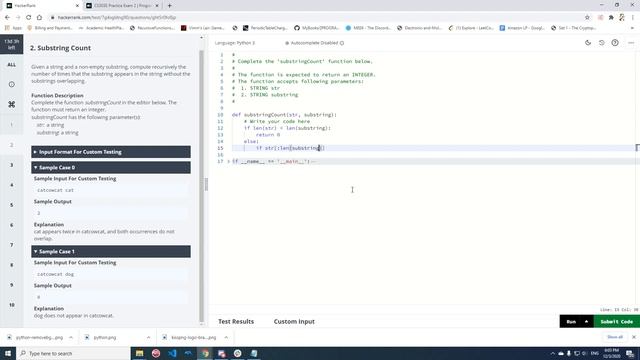Viewport: 640px width, 360px height.
Task: Click the taskbar search box
Action: 73,353
